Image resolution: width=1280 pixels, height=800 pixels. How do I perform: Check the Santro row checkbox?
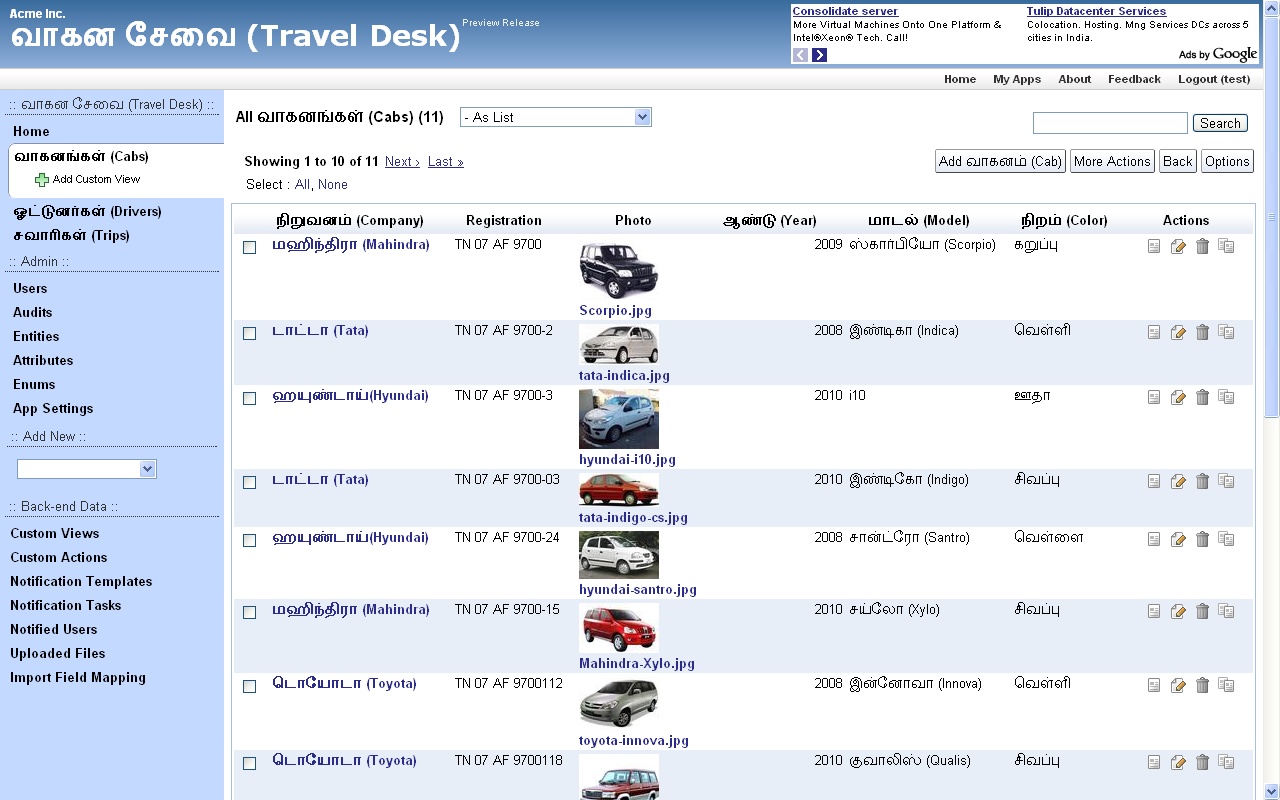[250, 541]
